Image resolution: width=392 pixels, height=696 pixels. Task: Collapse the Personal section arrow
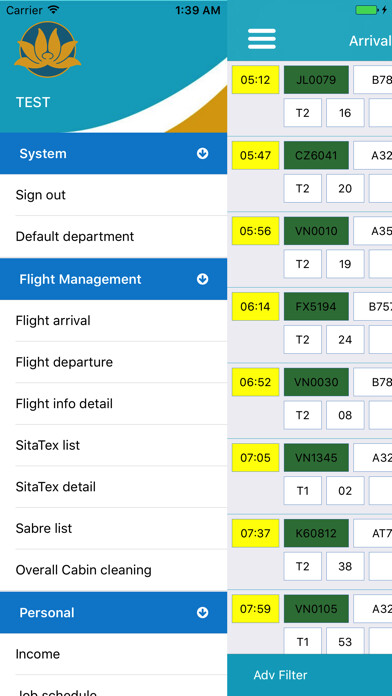(202, 613)
